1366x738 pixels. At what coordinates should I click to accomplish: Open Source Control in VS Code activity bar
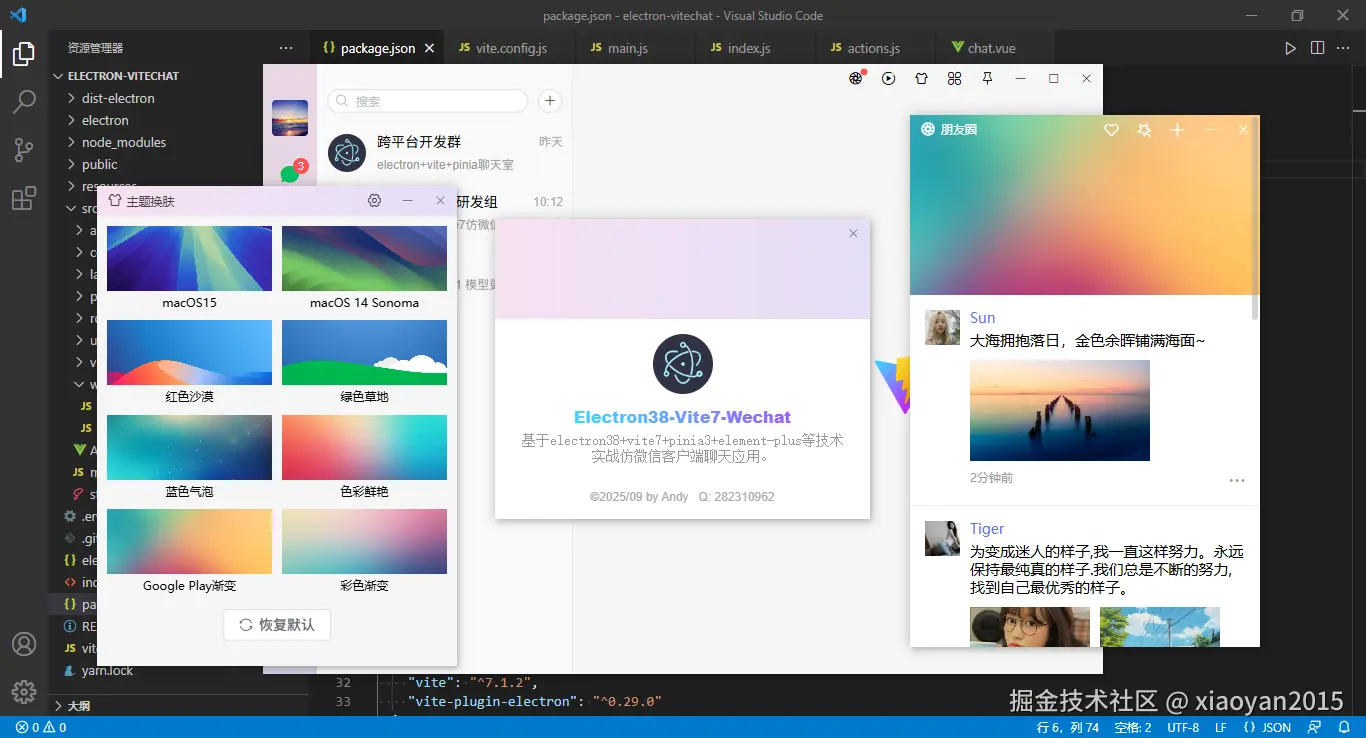pyautogui.click(x=24, y=150)
